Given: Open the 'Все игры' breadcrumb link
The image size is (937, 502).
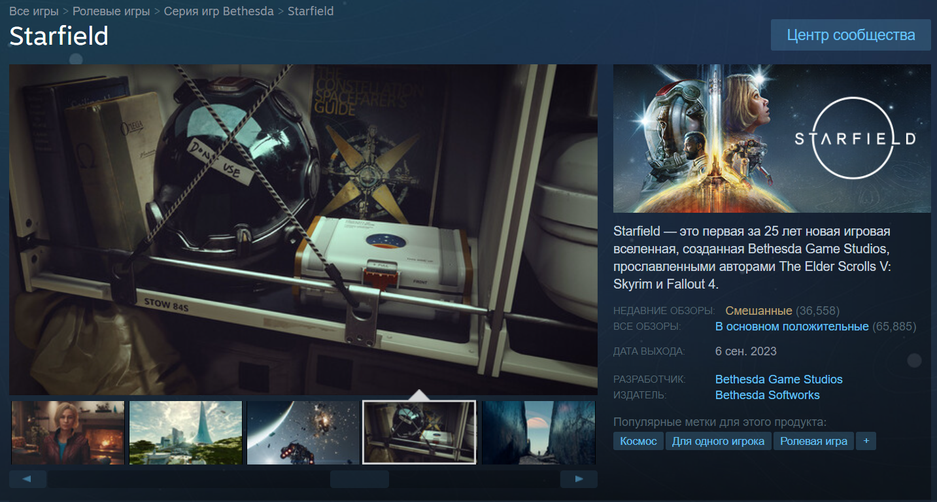Looking at the screenshot, I should pyautogui.click(x=34, y=11).
